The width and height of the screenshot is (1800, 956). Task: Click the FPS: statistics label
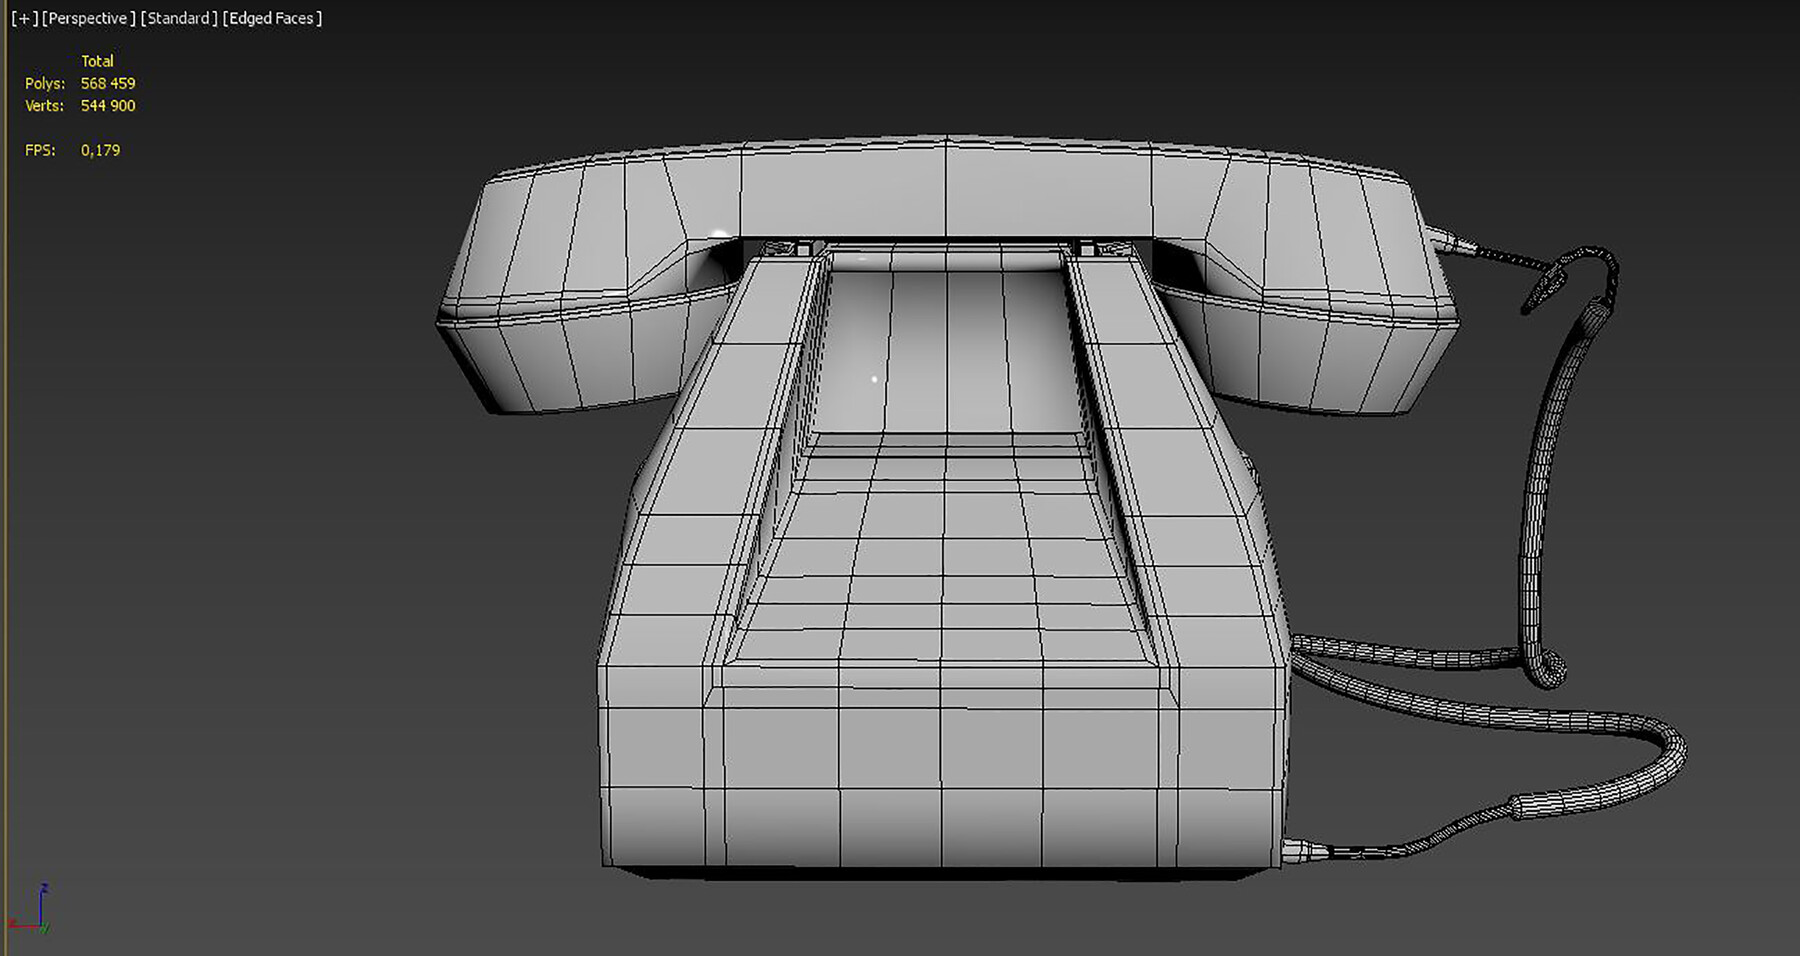coord(40,150)
